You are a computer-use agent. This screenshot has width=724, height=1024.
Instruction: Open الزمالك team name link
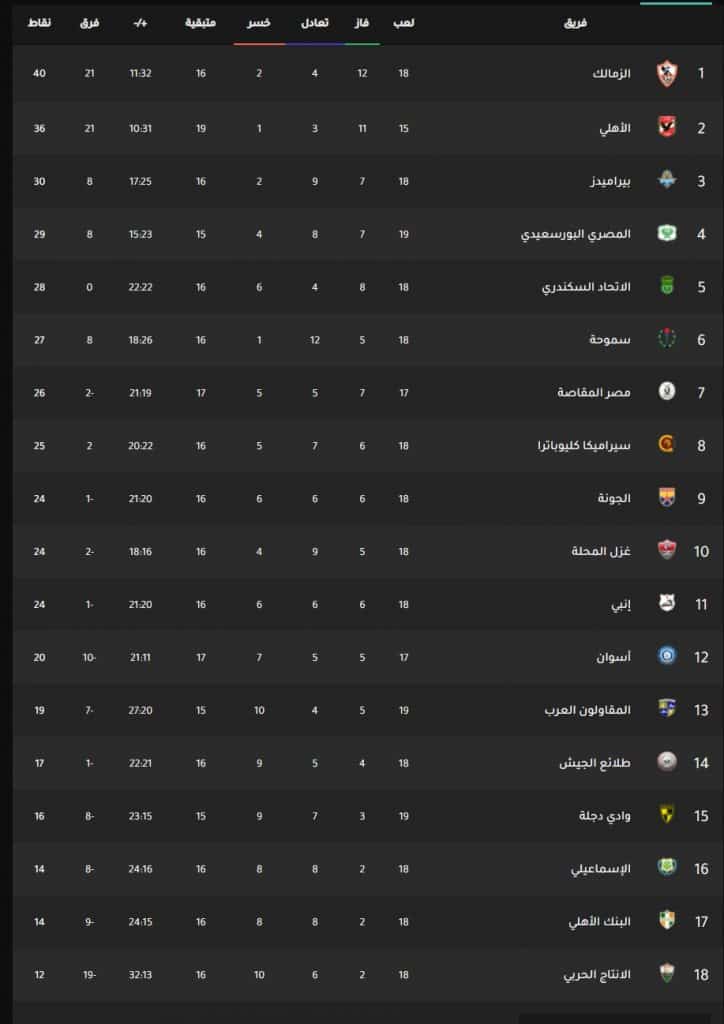[612, 74]
